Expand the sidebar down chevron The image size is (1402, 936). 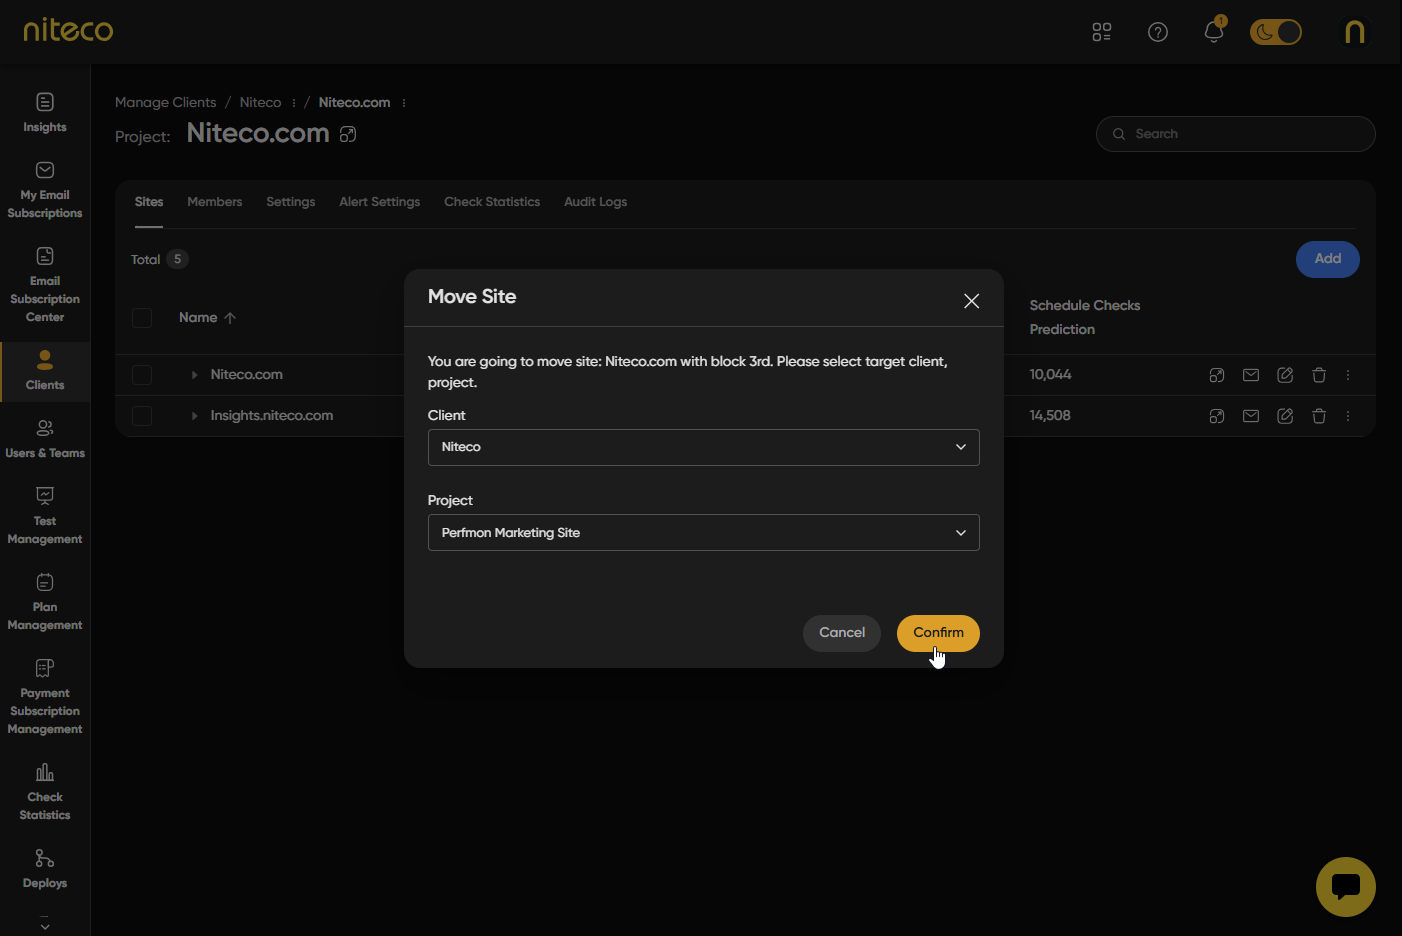point(45,925)
